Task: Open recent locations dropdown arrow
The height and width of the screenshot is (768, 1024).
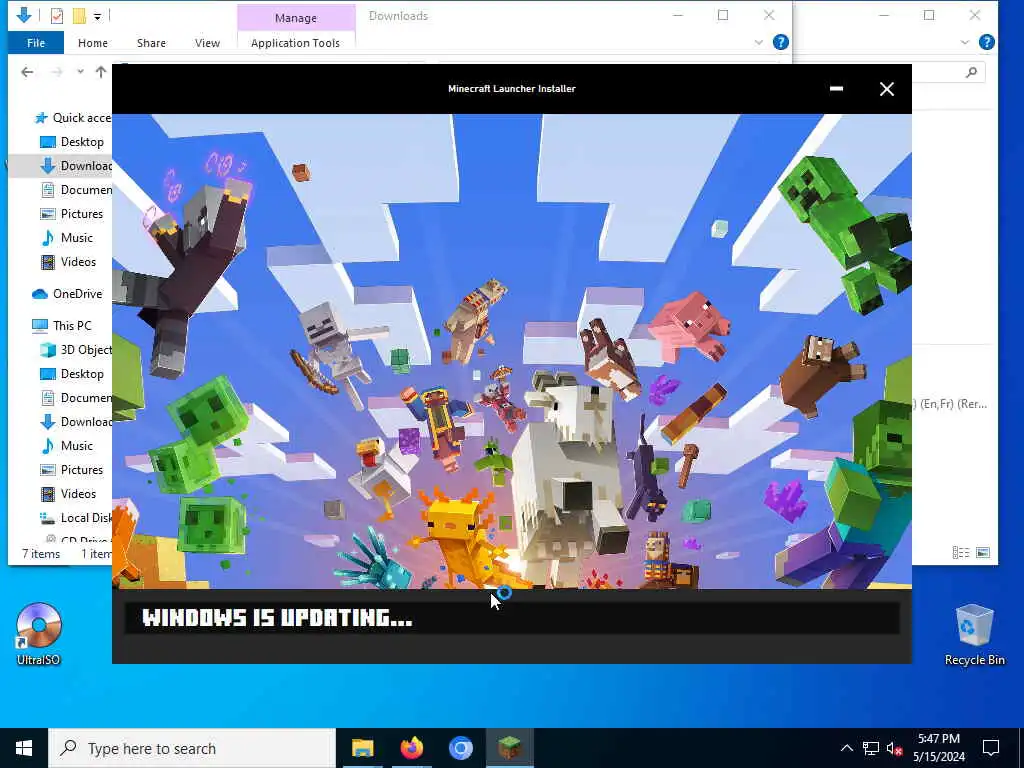Action: 80,72
